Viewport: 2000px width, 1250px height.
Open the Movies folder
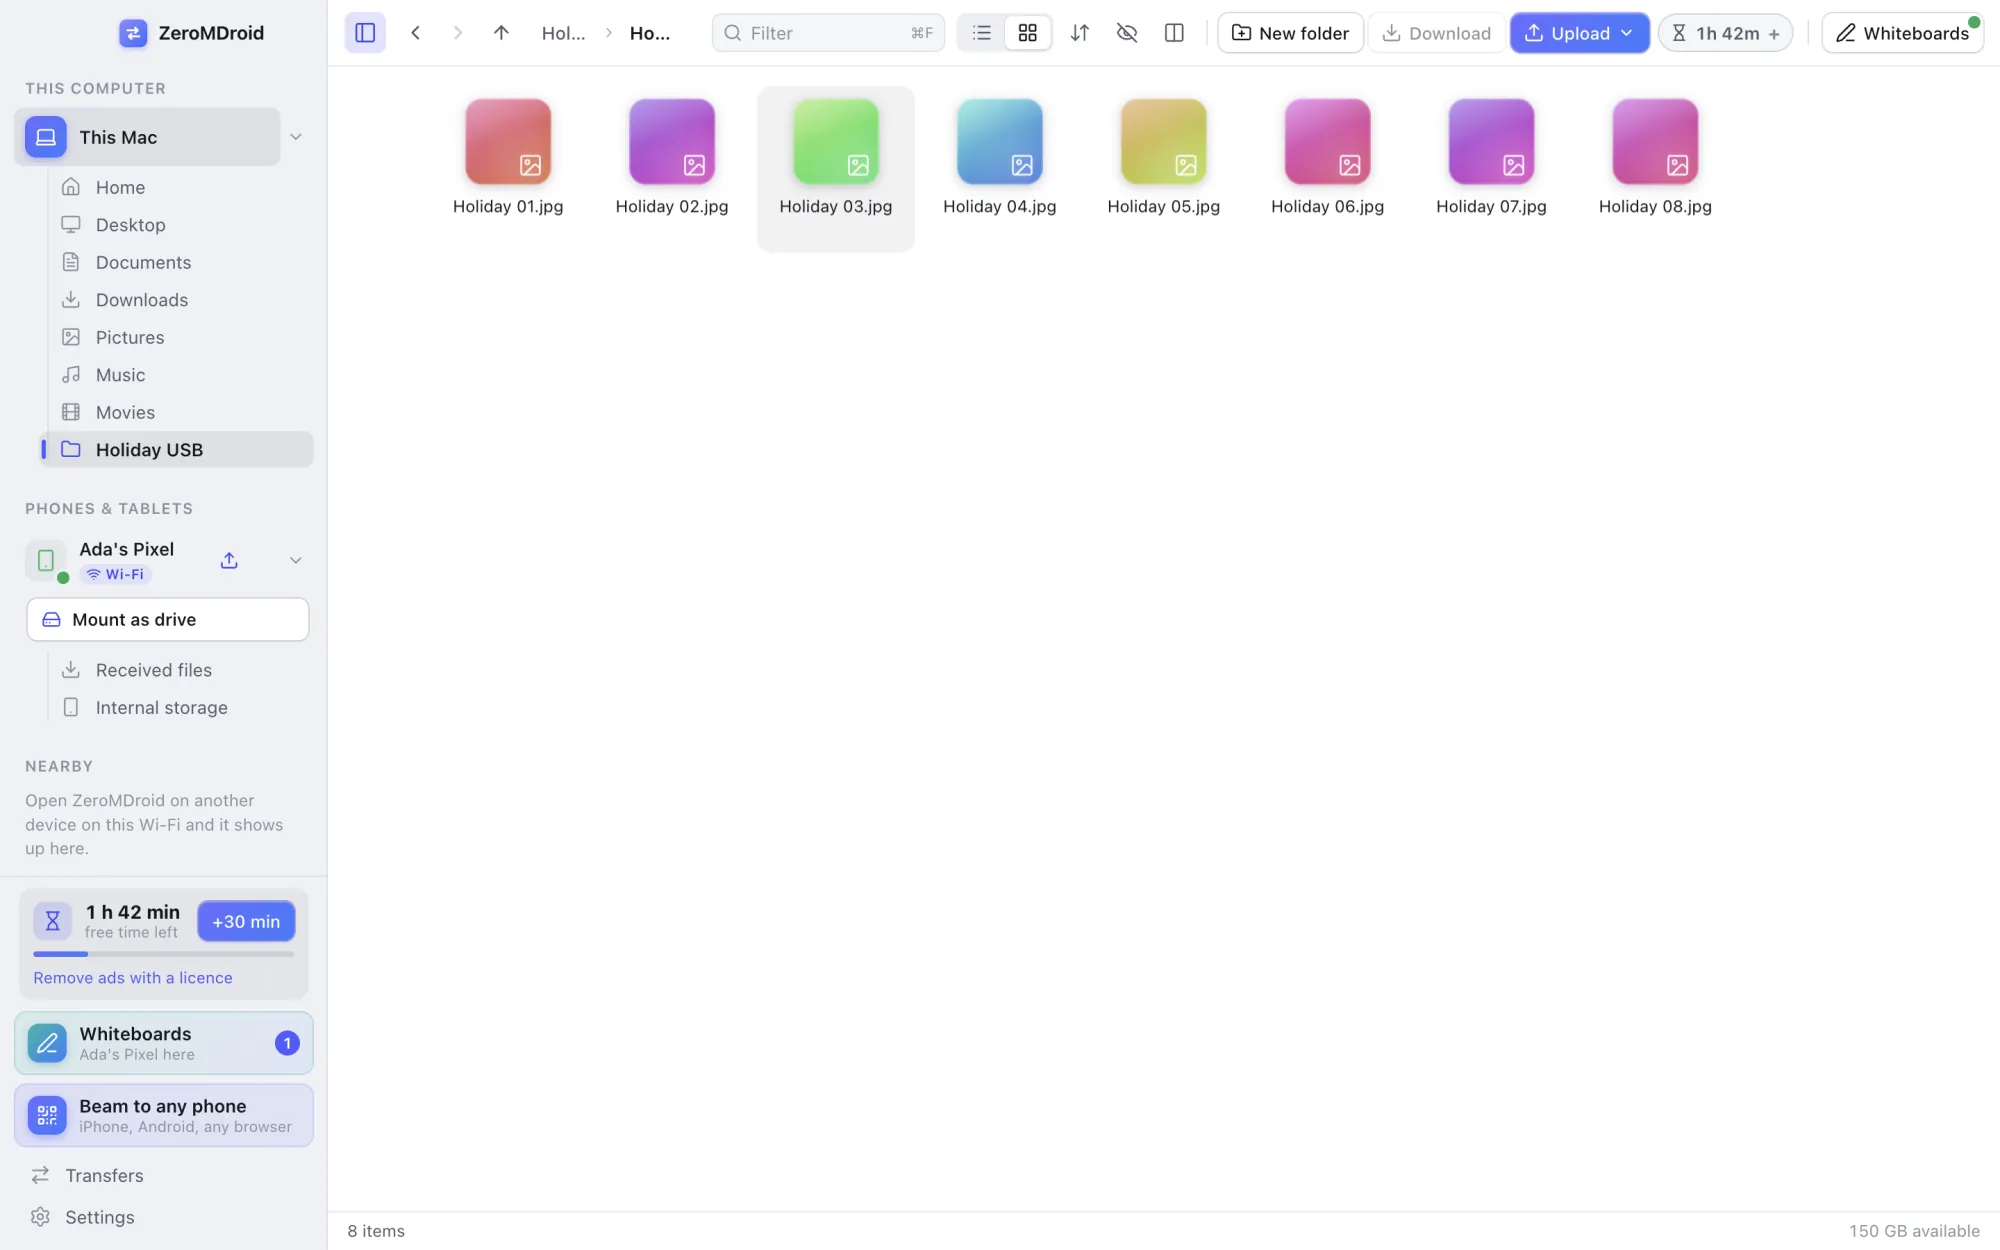178,412
